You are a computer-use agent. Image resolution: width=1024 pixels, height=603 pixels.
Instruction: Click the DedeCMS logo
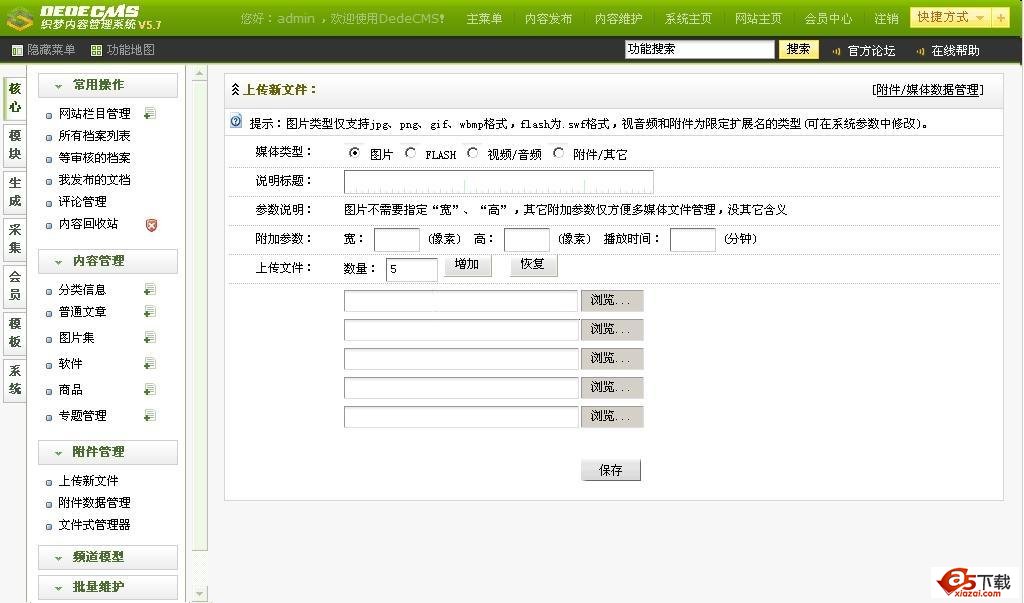[84, 18]
